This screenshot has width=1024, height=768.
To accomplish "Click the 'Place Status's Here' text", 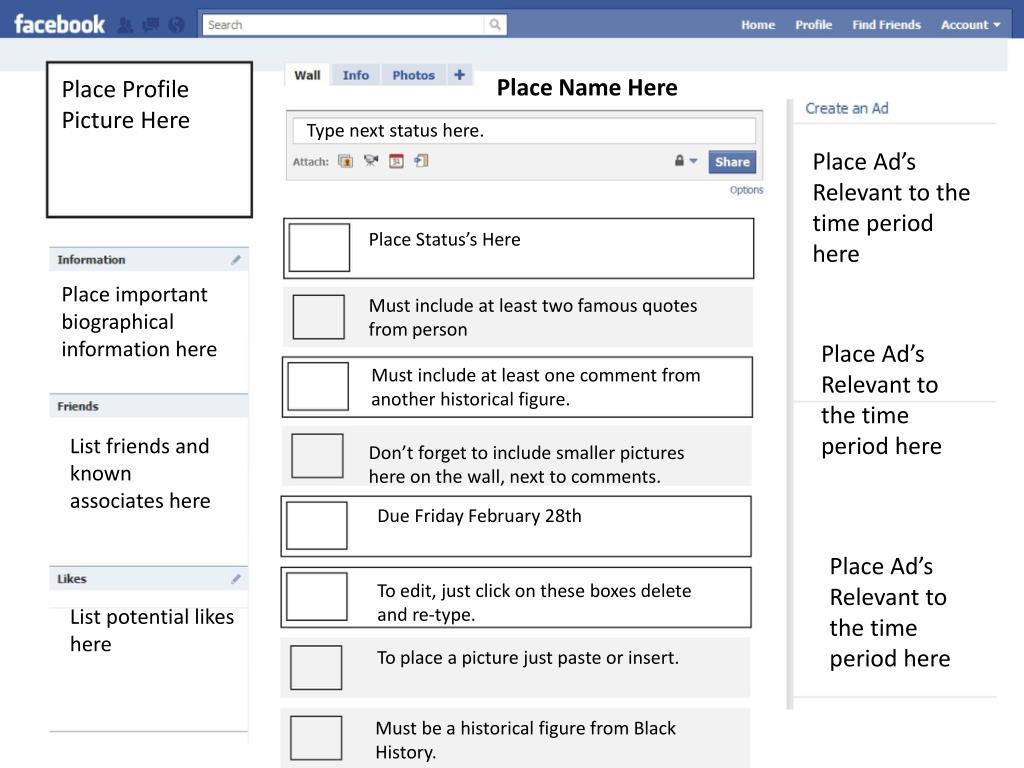I will (x=445, y=240).
